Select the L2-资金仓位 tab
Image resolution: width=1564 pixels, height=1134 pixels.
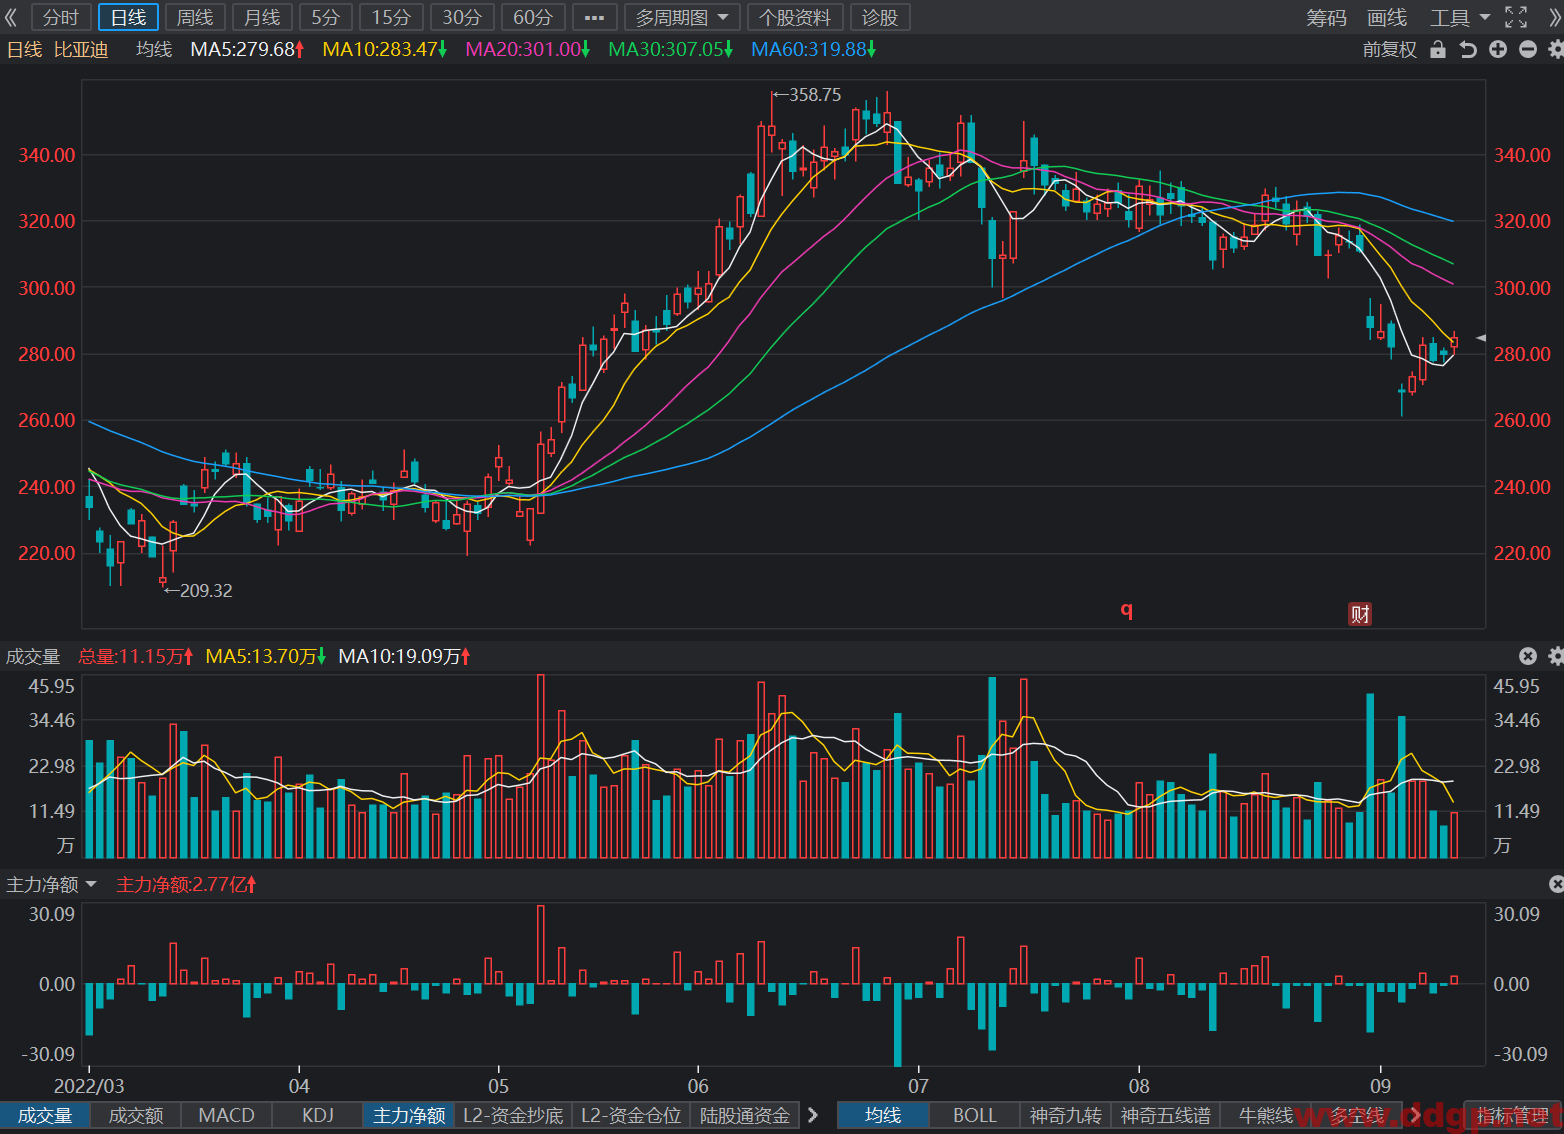[x=631, y=1115]
